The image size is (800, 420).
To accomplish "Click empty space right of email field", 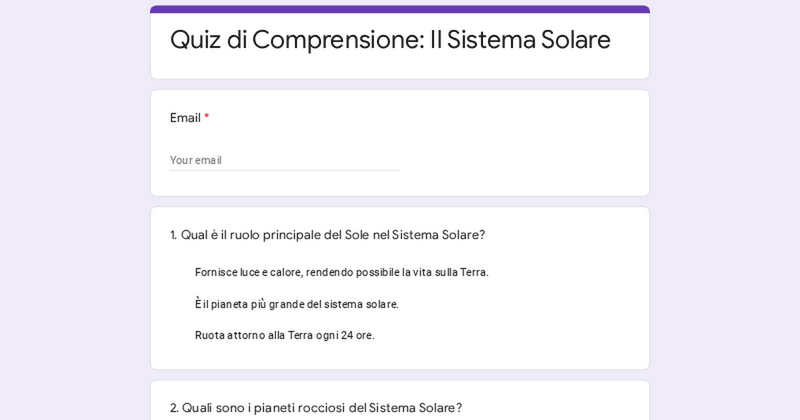I will 520,160.
